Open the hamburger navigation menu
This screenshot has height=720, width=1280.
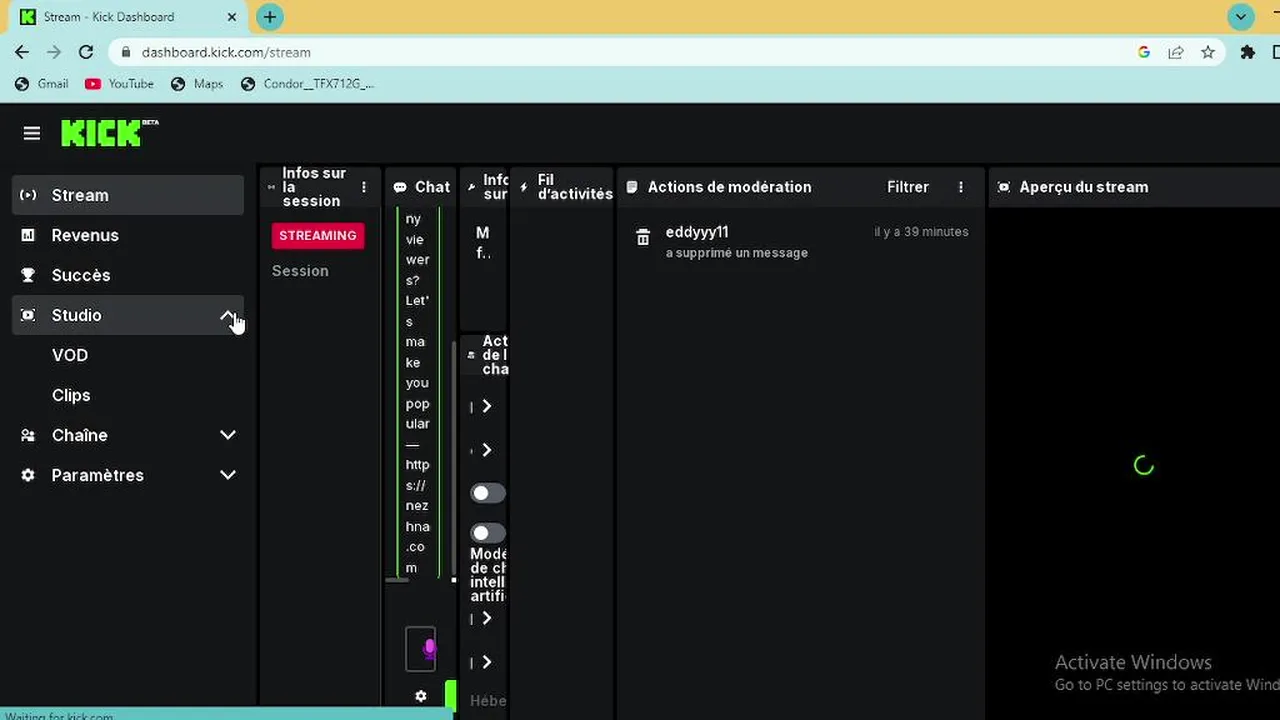32,133
